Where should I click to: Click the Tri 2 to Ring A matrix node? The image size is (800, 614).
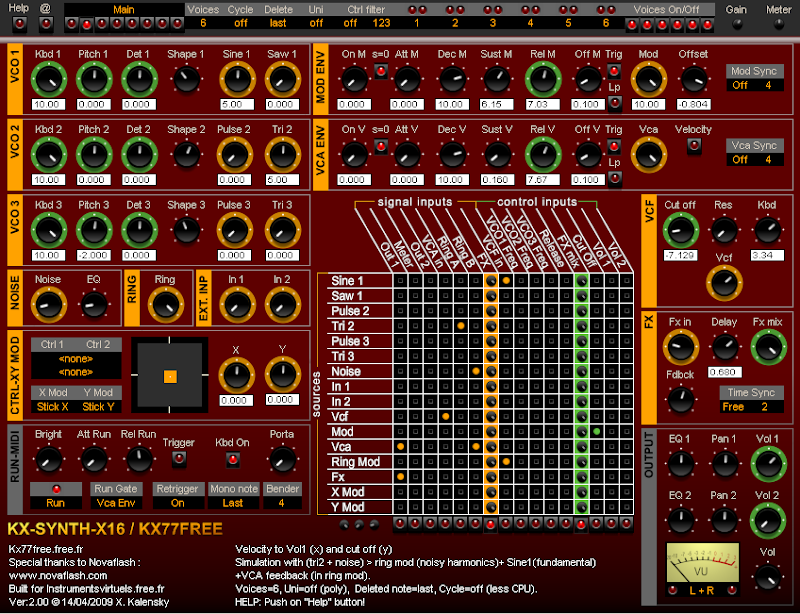pos(461,326)
